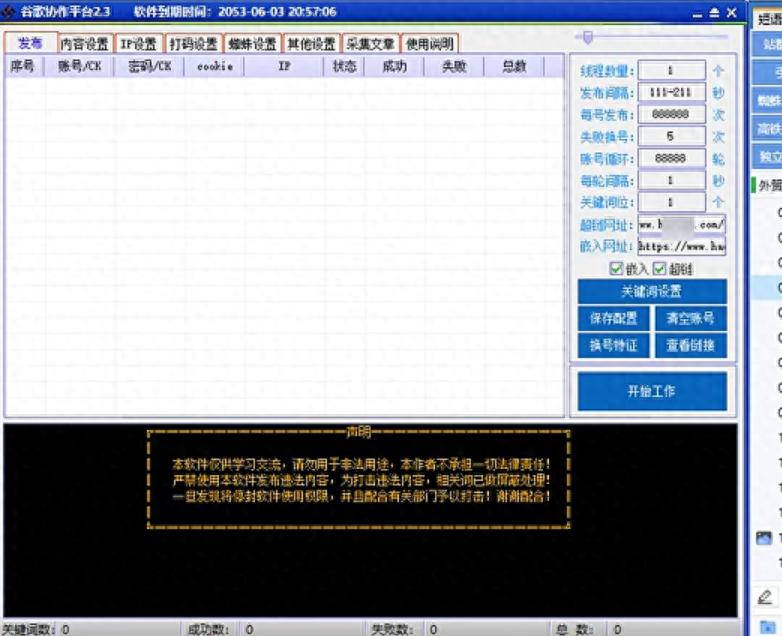Click the 成功 column header
The image size is (782, 636).
coord(394,66)
